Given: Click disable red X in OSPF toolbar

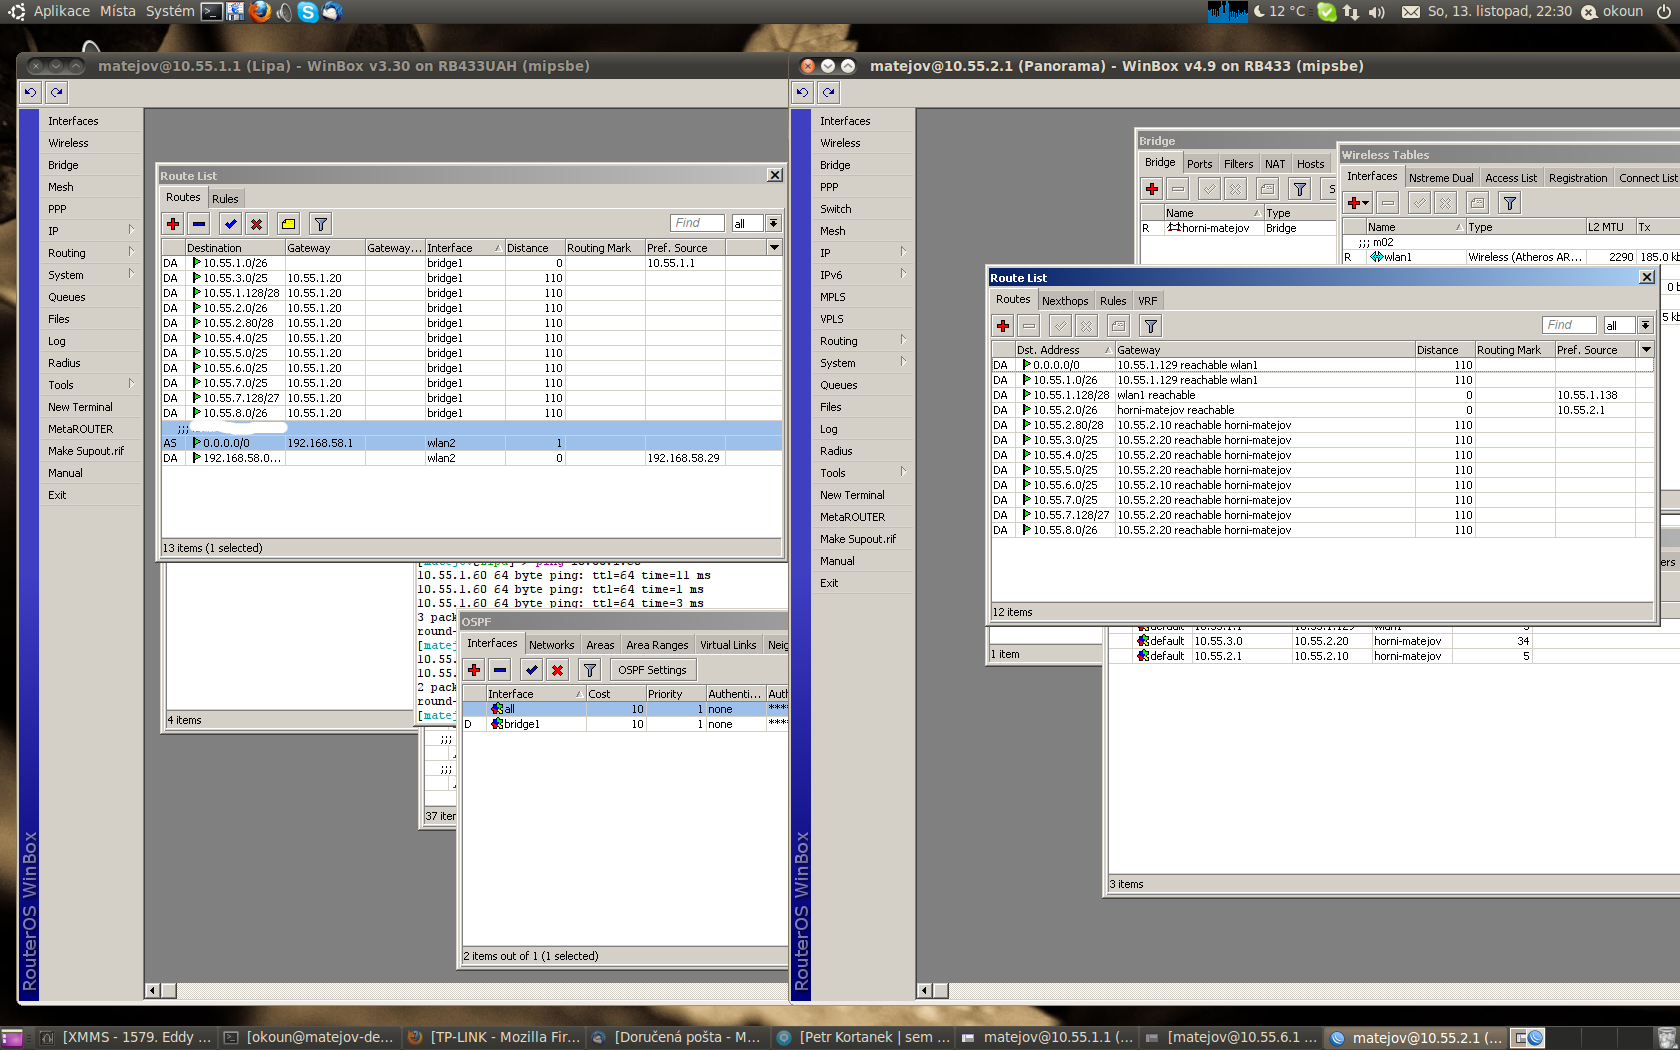Looking at the screenshot, I should (558, 670).
